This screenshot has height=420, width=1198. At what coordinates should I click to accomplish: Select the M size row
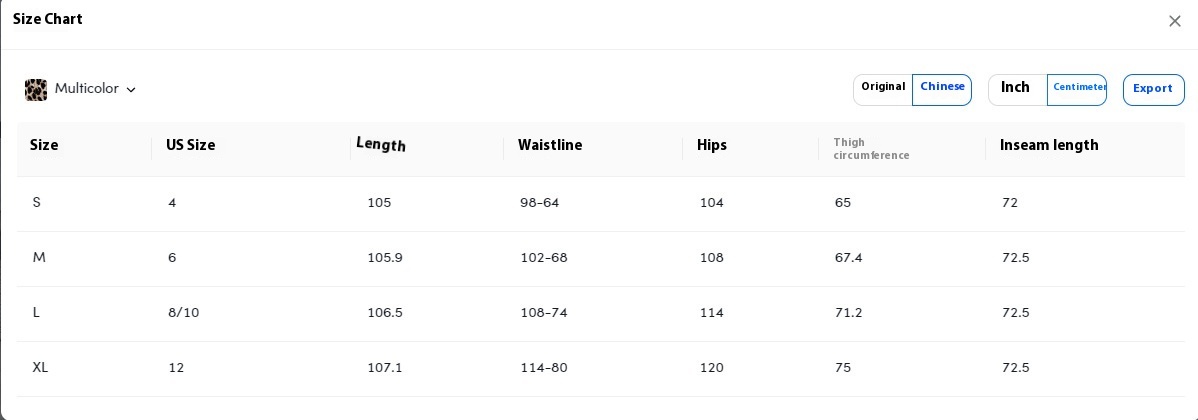(x=39, y=258)
